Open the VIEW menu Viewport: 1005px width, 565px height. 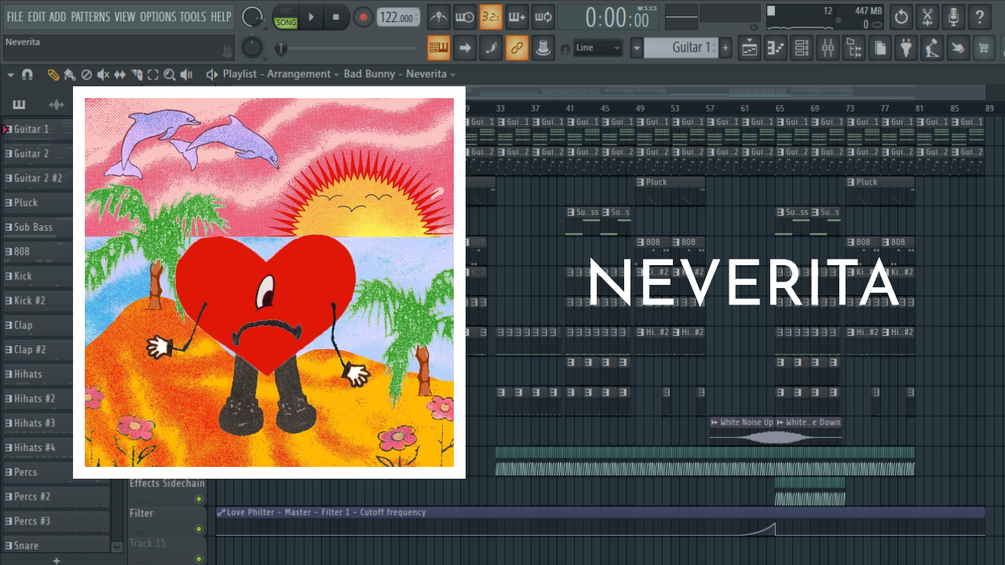pos(124,17)
